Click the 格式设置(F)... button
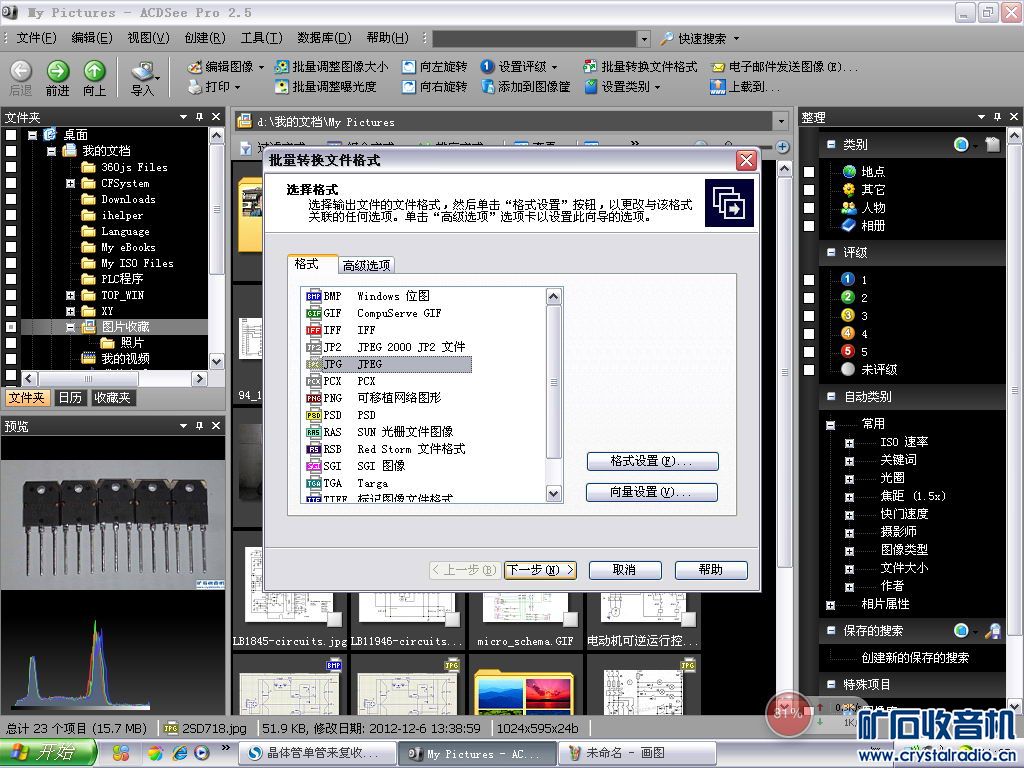The width and height of the screenshot is (1024, 768). coord(651,461)
